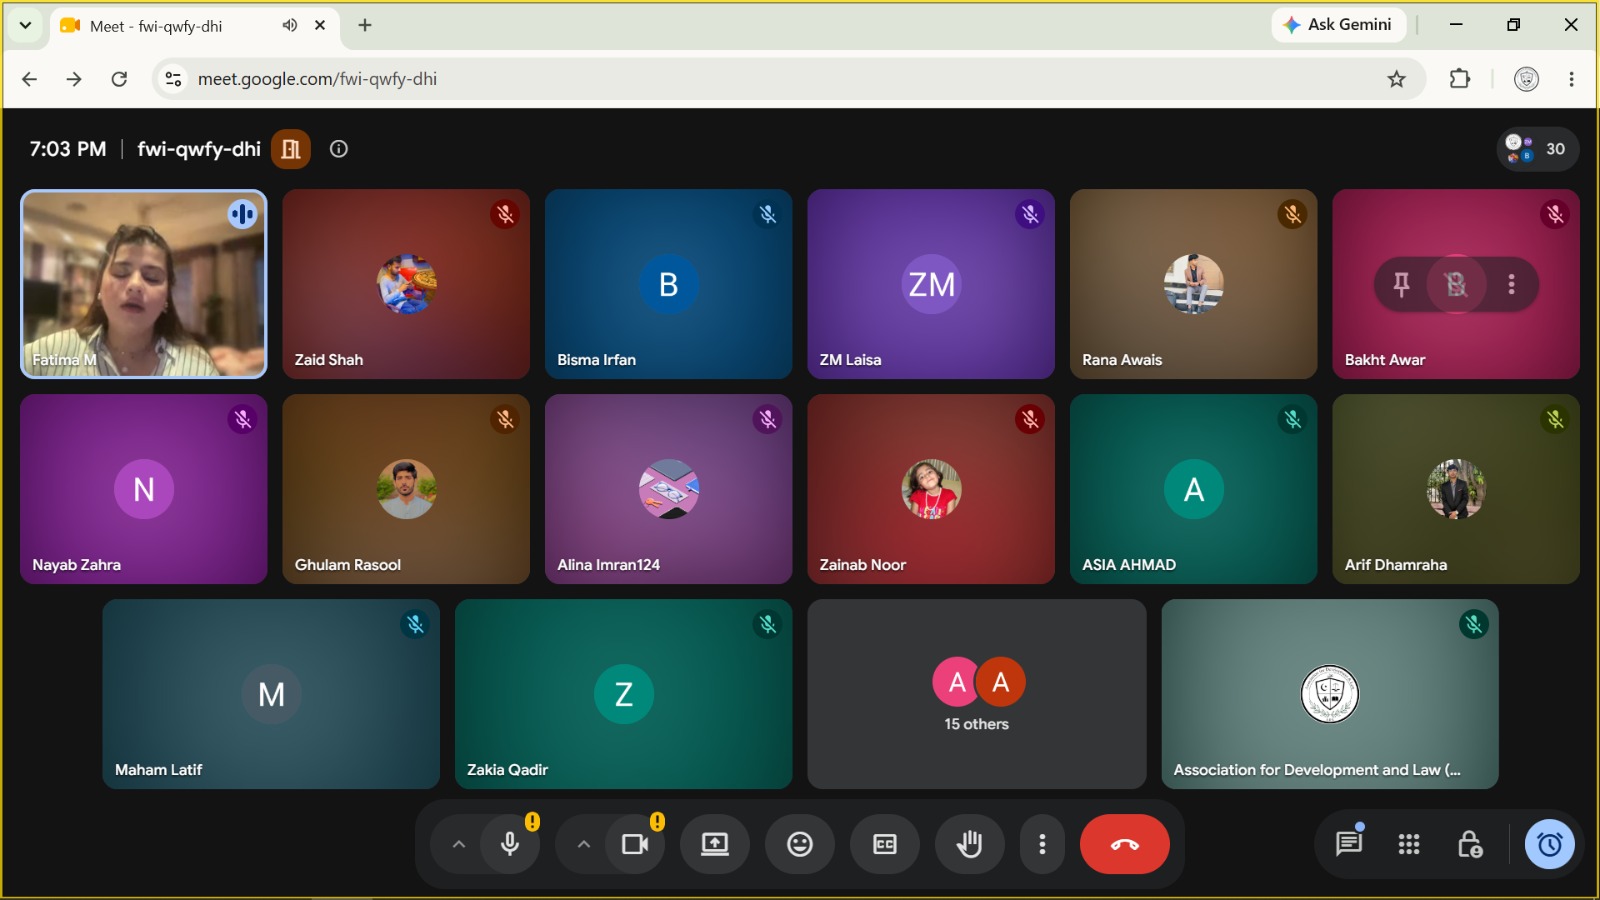
Task: Turn on closed captions
Action: tap(885, 844)
